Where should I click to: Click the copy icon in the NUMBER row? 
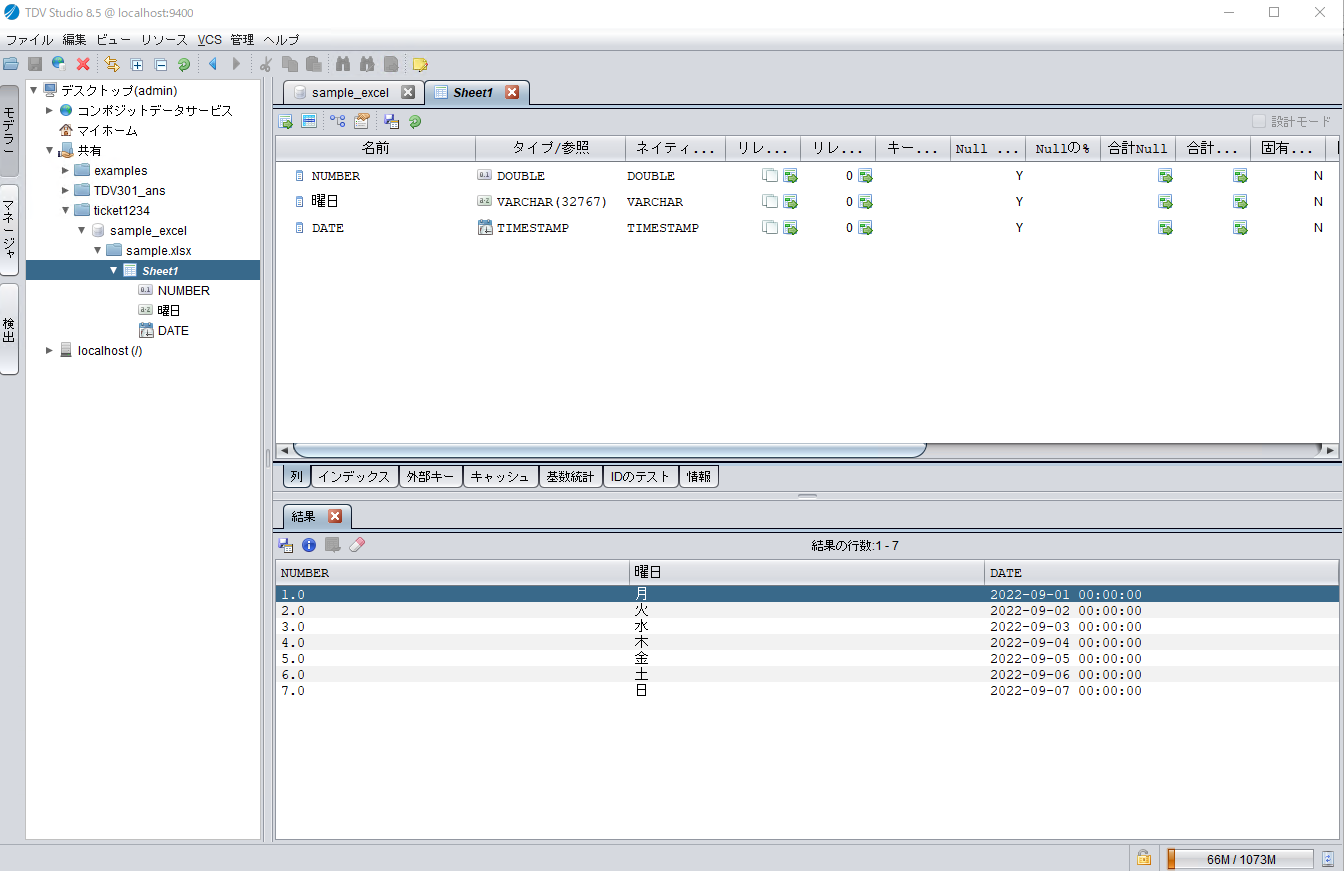pos(769,175)
